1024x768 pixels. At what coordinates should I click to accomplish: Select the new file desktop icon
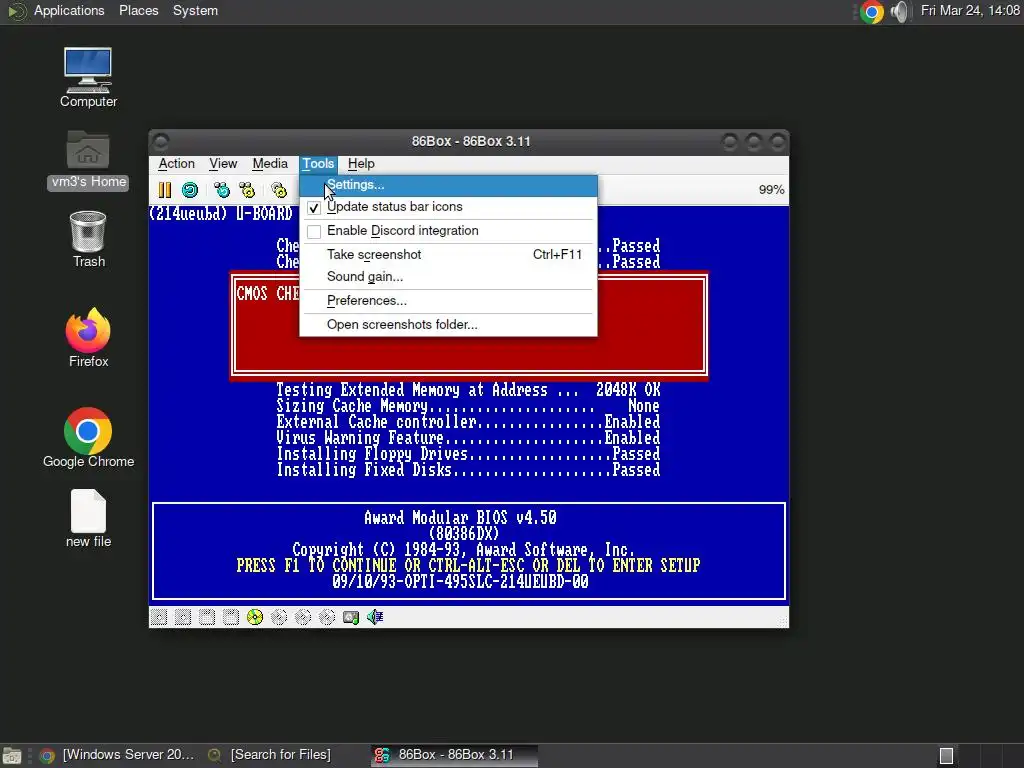(x=88, y=519)
